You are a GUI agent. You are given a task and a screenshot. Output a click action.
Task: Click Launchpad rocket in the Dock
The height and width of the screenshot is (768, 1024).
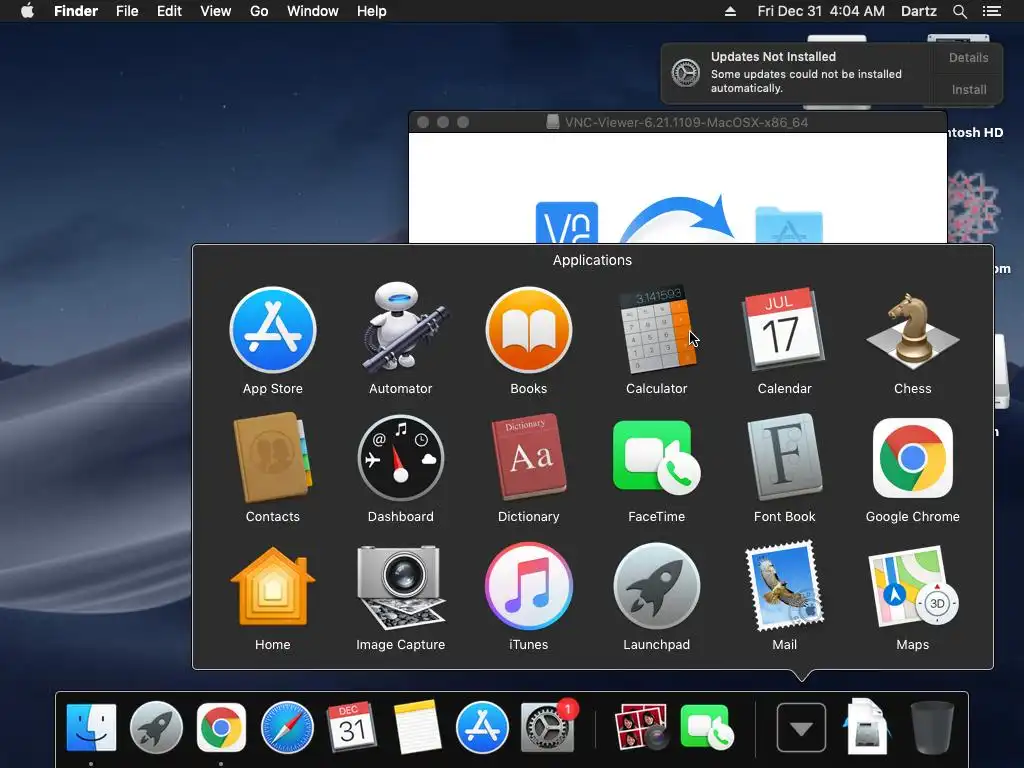point(156,727)
